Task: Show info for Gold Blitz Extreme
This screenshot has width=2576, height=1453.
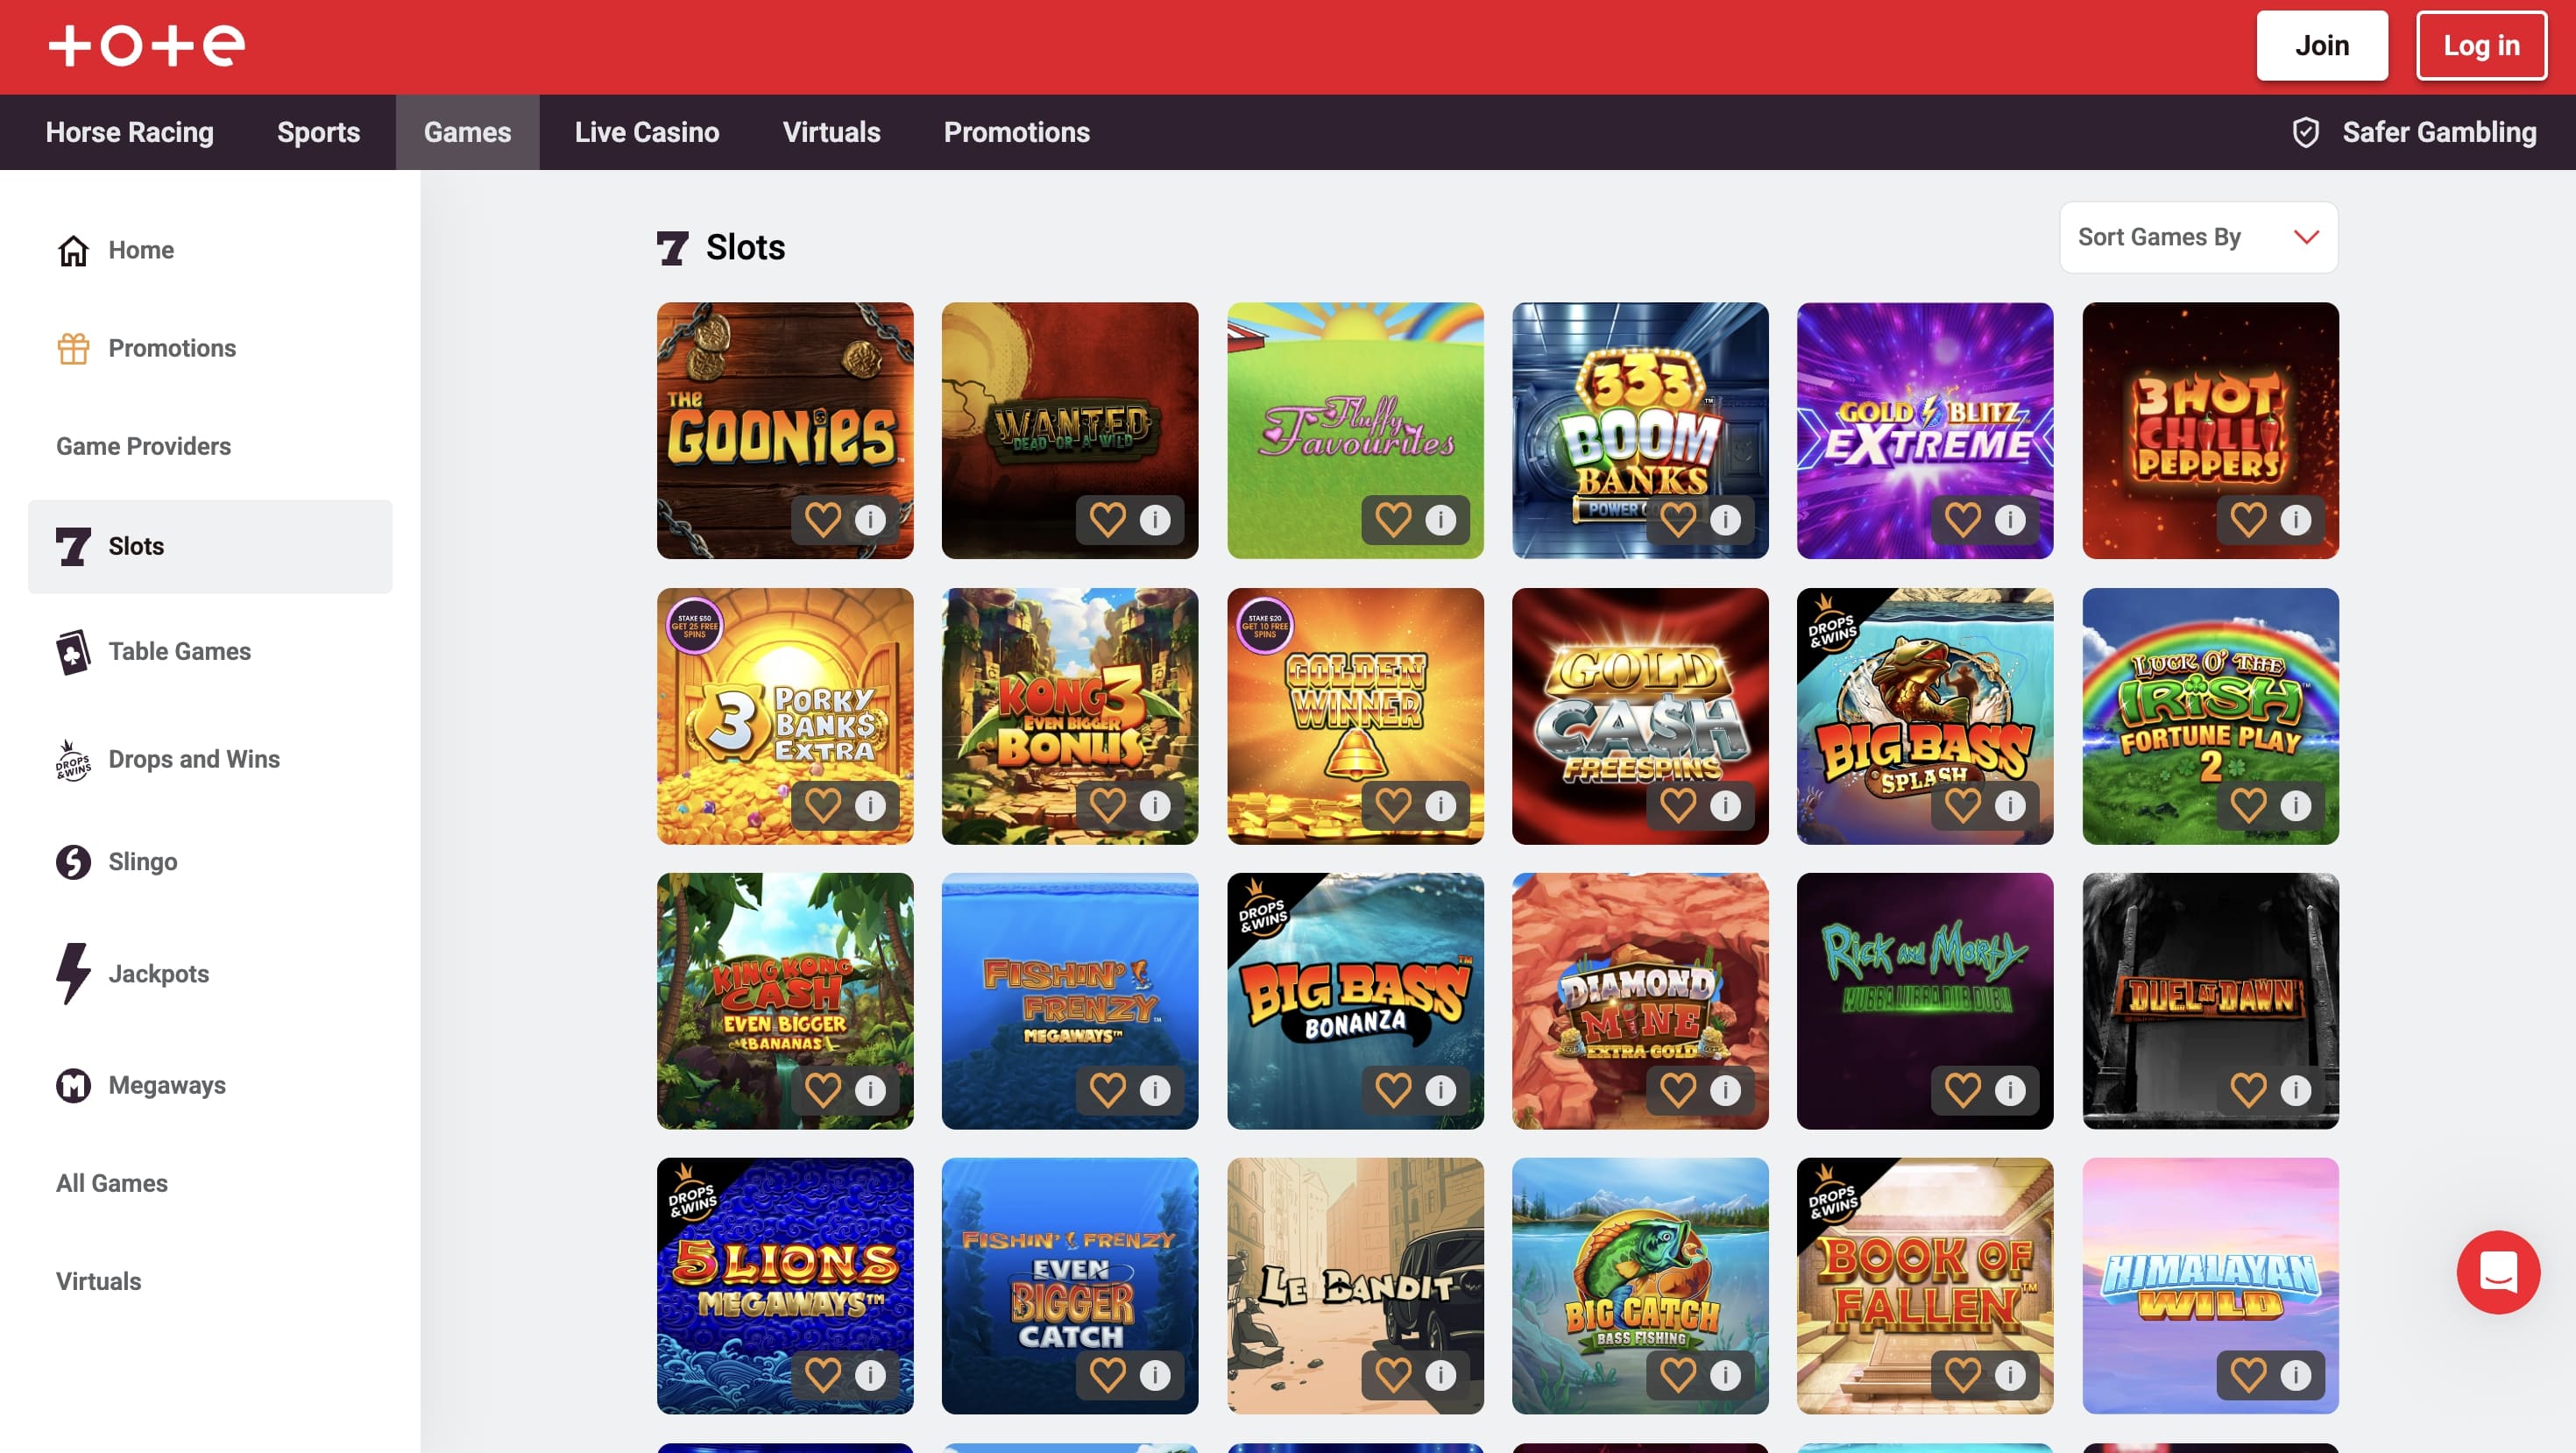Action: click(x=2010, y=520)
